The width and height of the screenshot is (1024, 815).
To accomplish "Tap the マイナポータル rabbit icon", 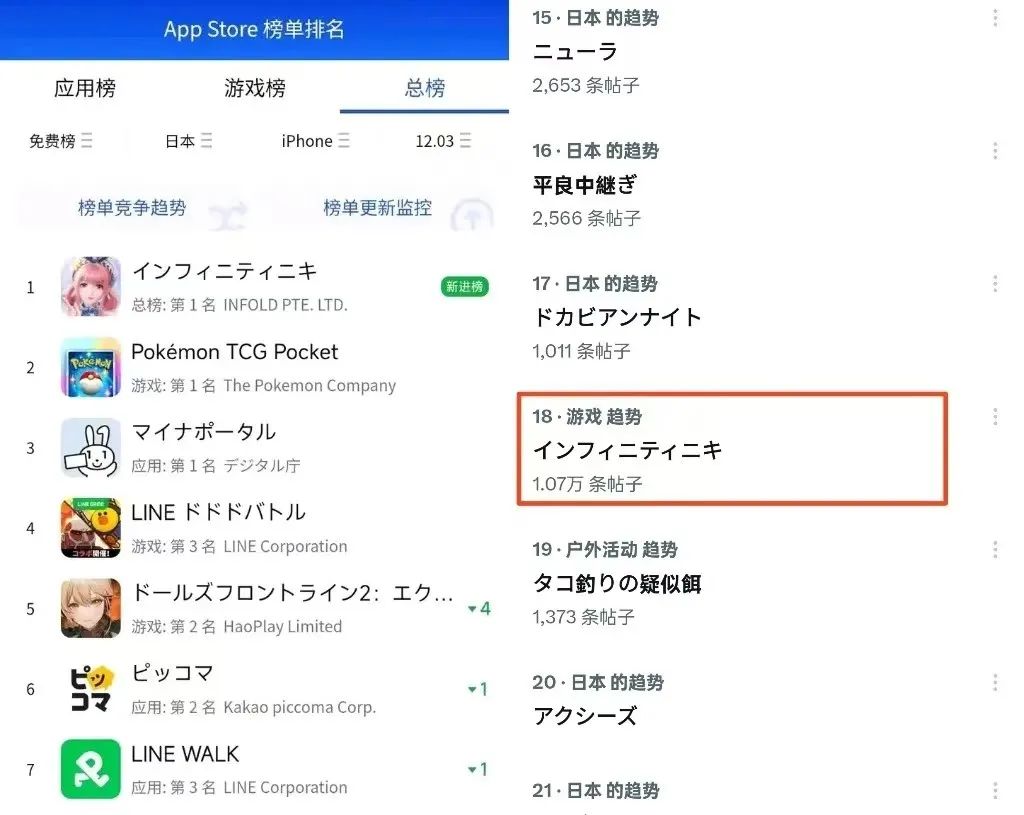I will coord(90,447).
